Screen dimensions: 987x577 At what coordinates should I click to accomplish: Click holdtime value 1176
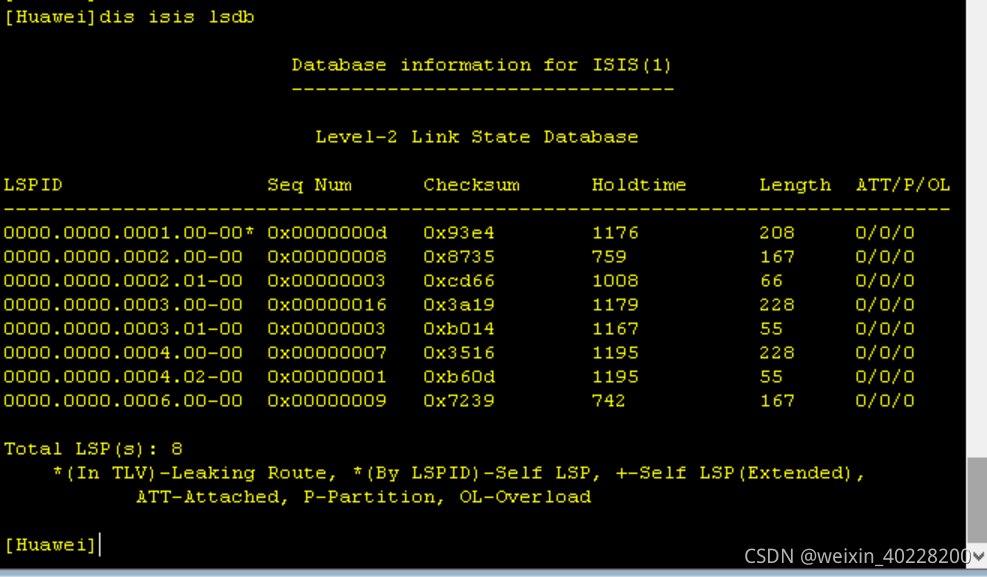pyautogui.click(x=615, y=233)
